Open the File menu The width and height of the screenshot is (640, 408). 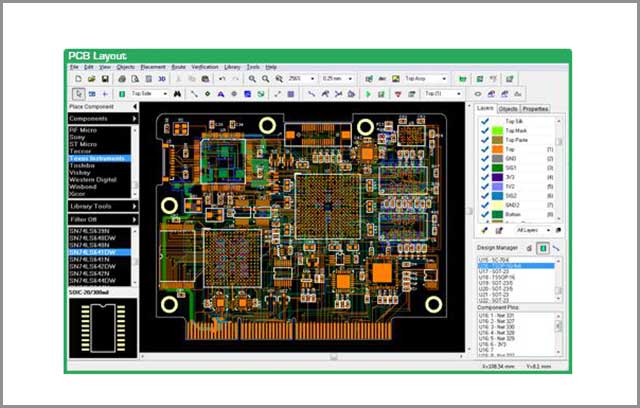(74, 67)
